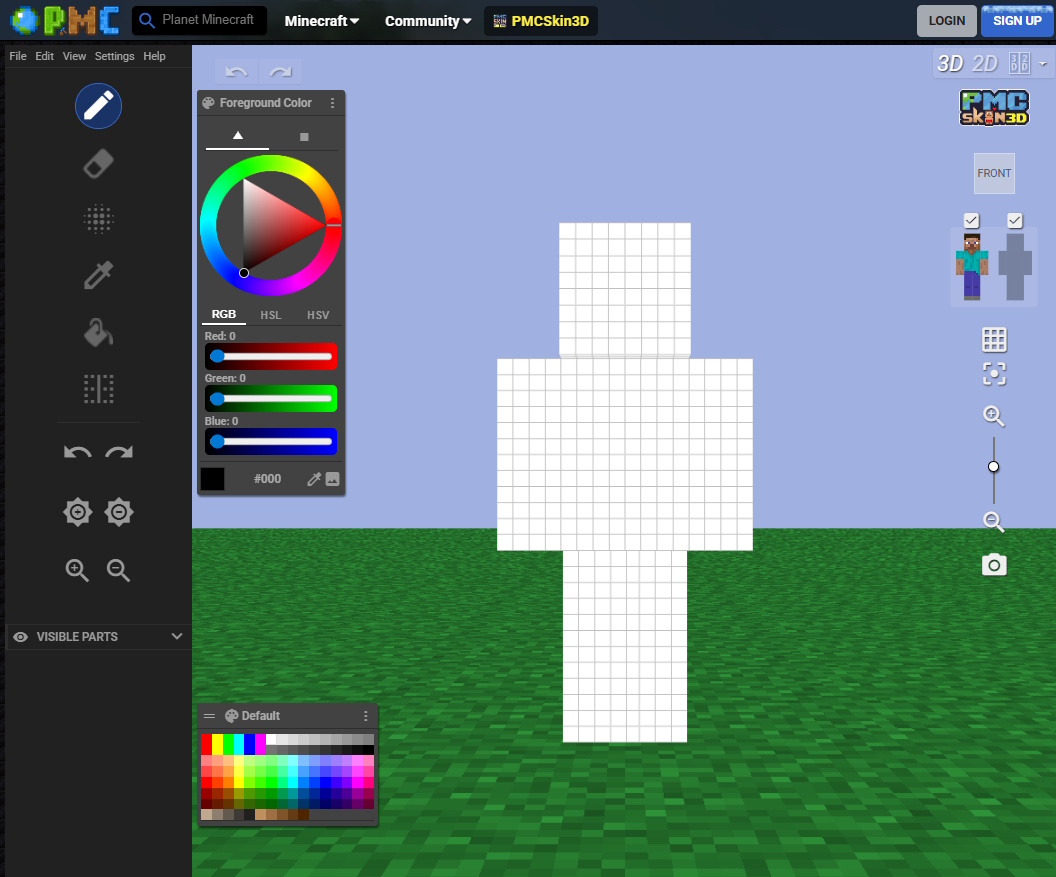This screenshot has width=1056, height=877.
Task: Select the Mirror drawing tool
Action: point(98,389)
